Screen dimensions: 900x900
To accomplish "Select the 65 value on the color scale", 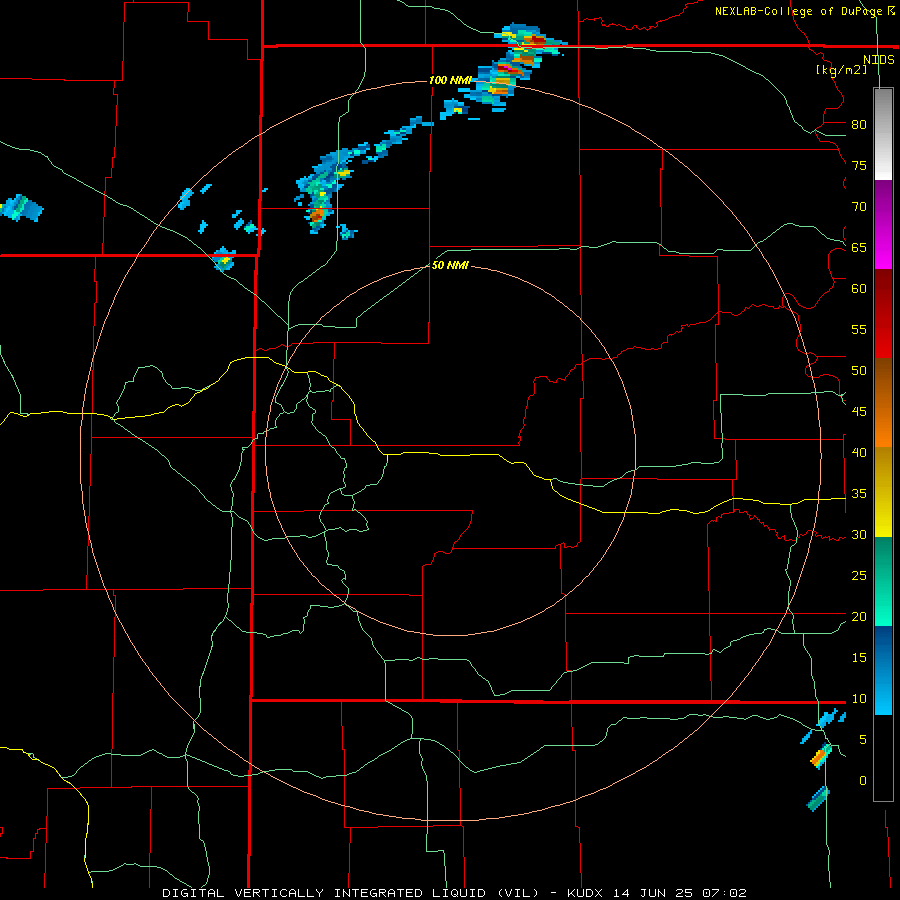I will [859, 247].
